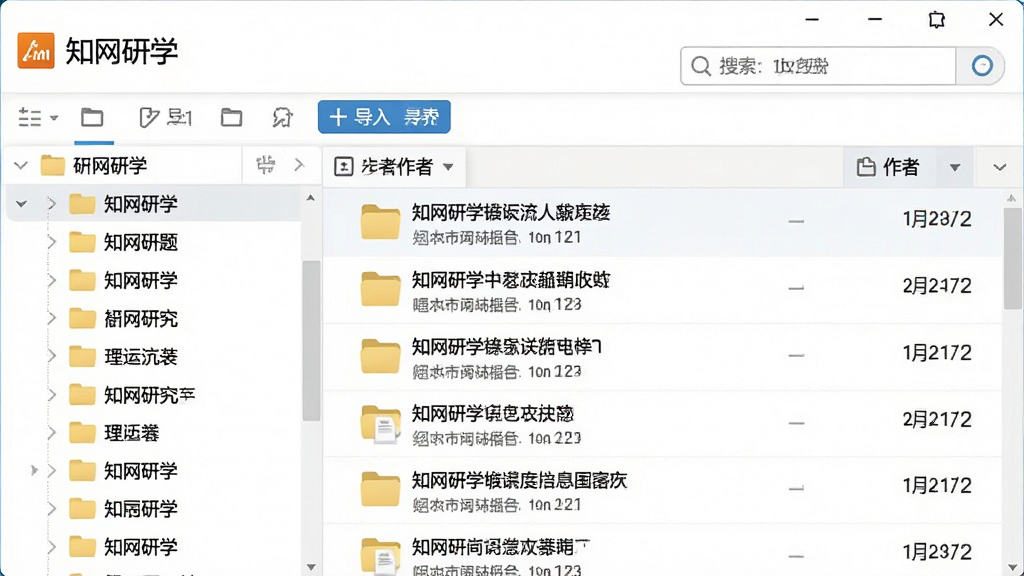
Task: Open the small arrow beside the list view icon
Action: 54,118
